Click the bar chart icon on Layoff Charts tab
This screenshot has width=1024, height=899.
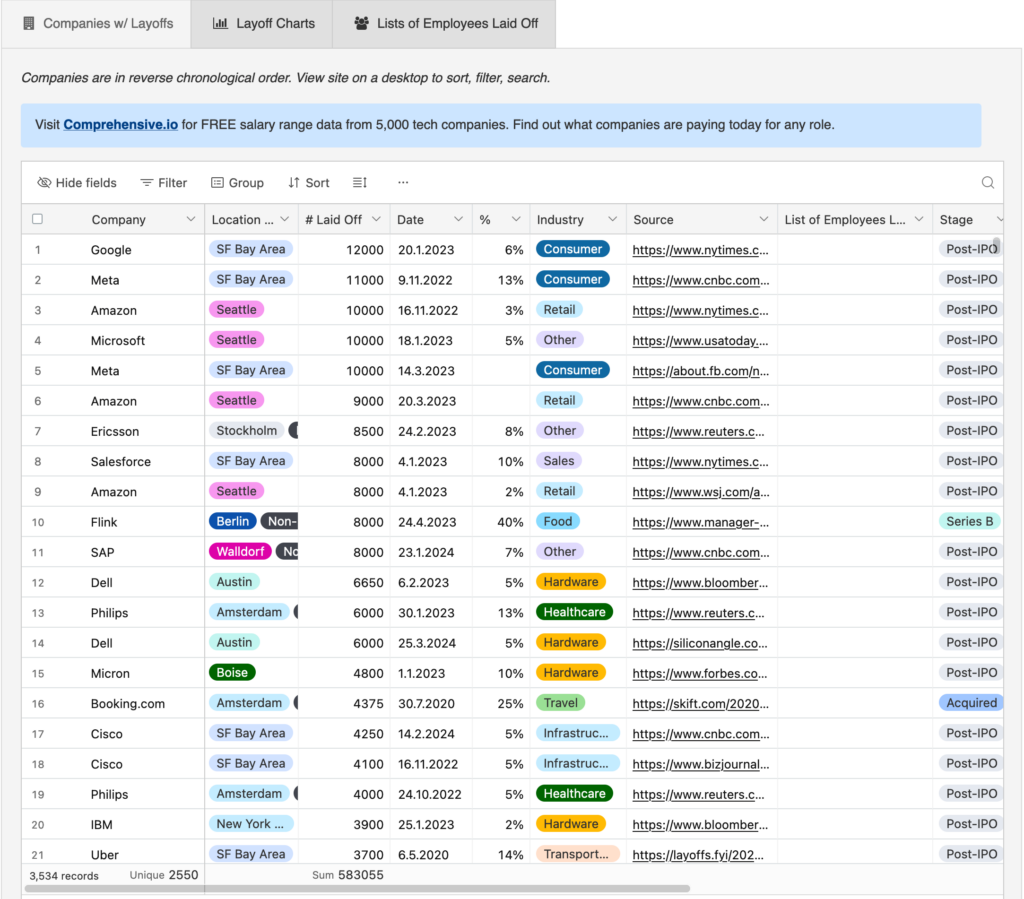pos(220,23)
